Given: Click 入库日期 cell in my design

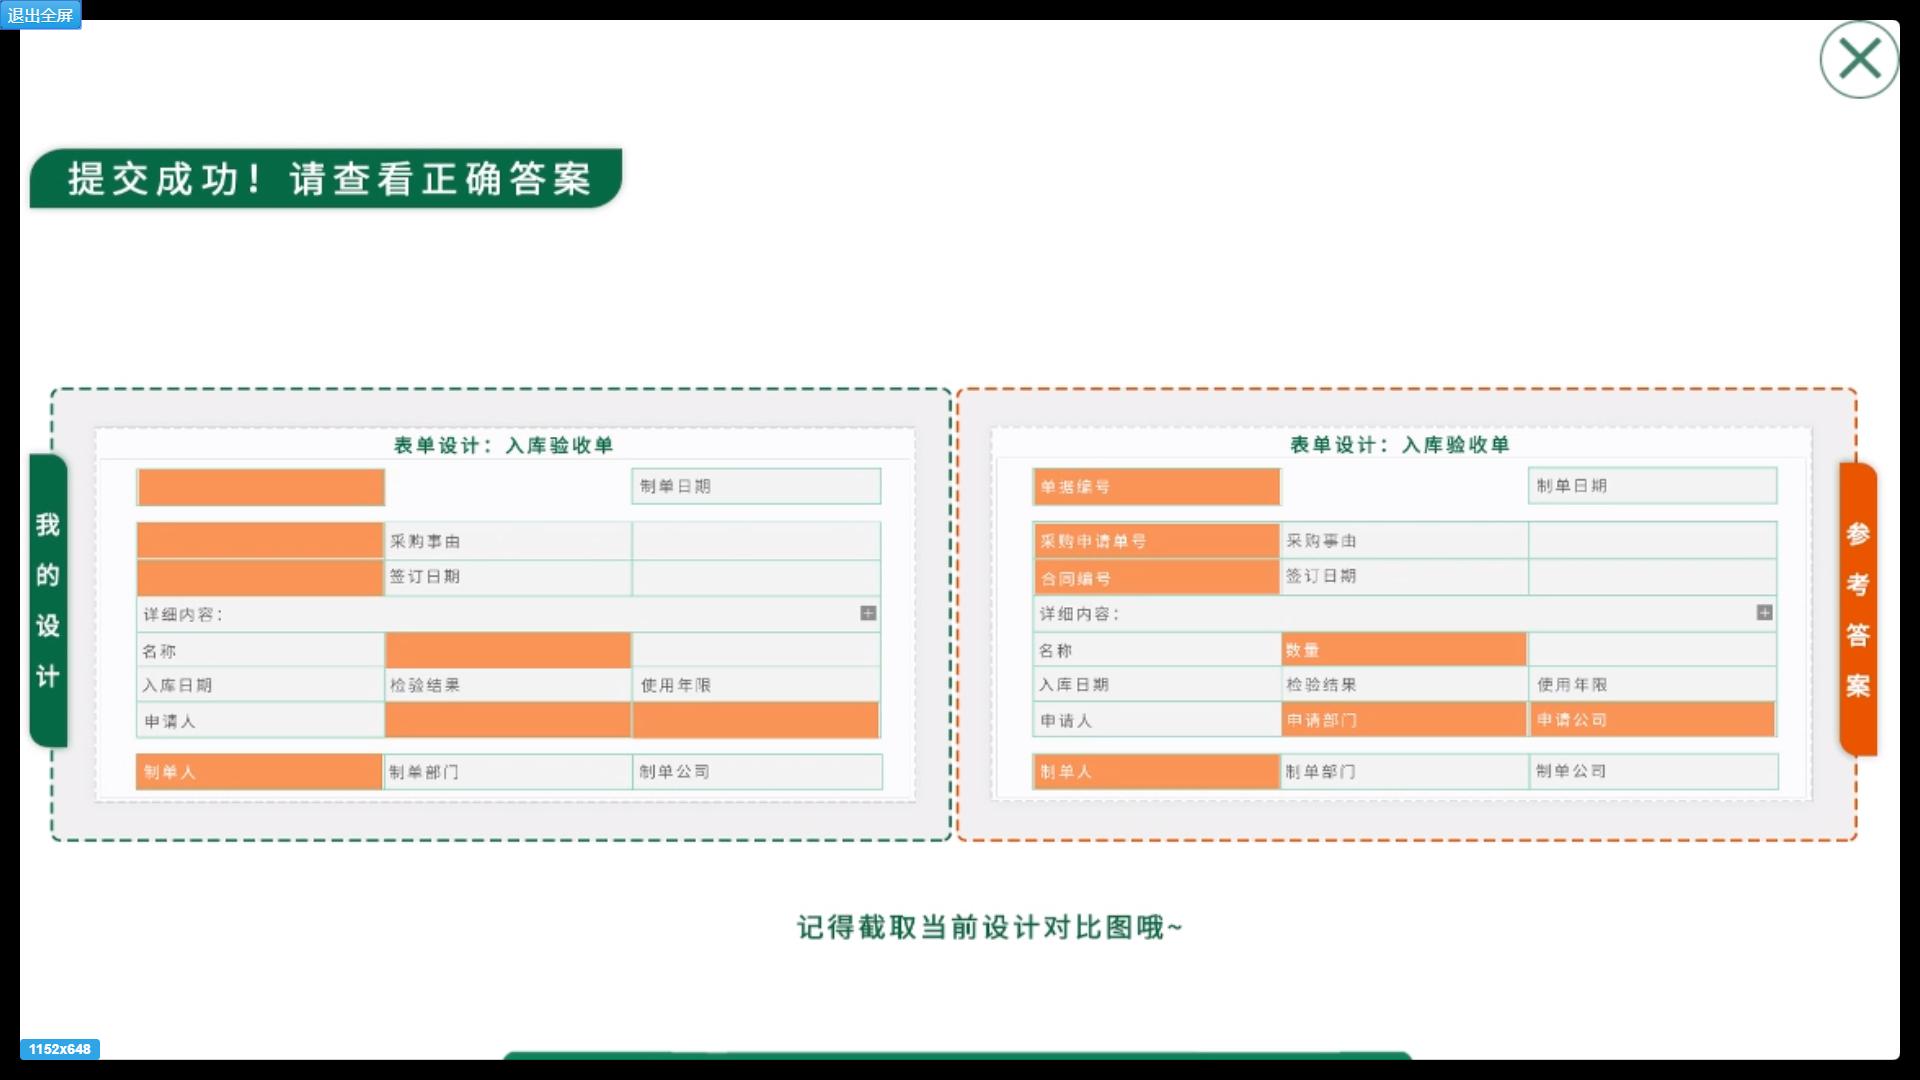Looking at the screenshot, I should coord(260,685).
